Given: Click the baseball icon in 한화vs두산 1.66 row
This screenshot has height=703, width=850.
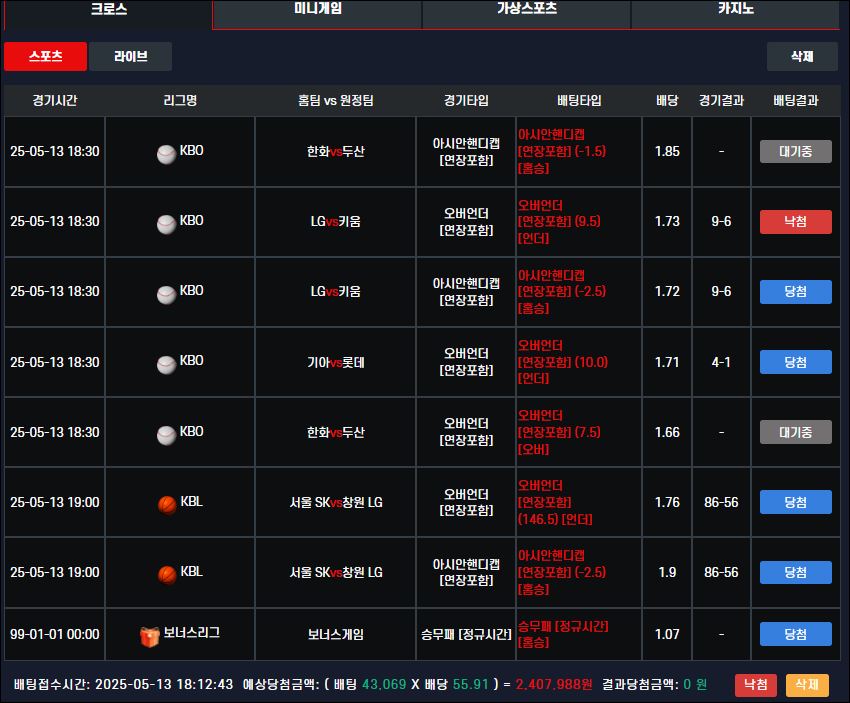Looking at the screenshot, I should pos(166,435).
